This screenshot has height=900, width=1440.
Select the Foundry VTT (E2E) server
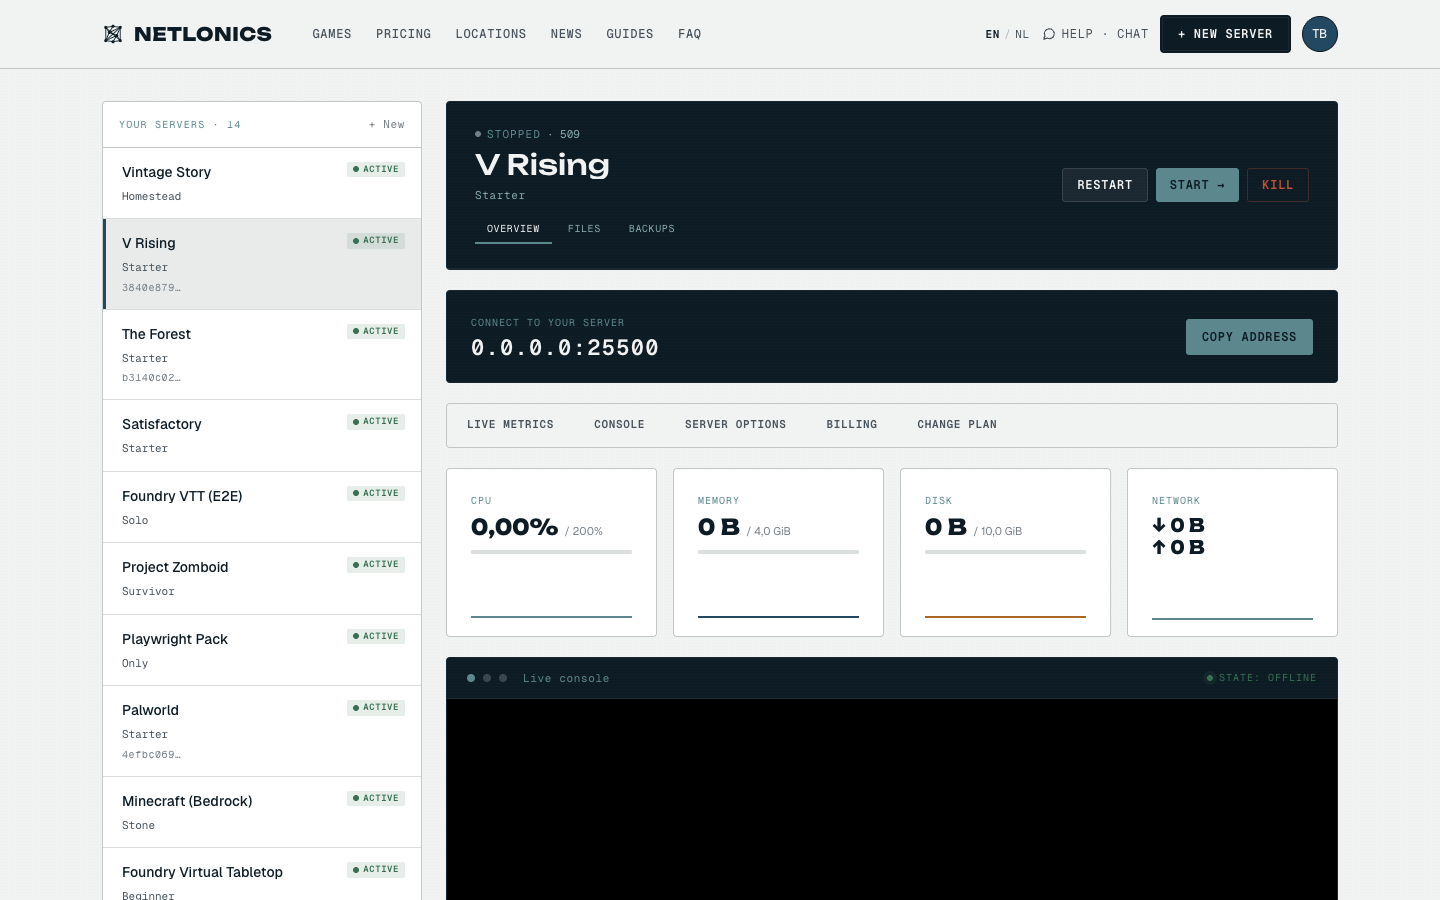[x=262, y=507]
